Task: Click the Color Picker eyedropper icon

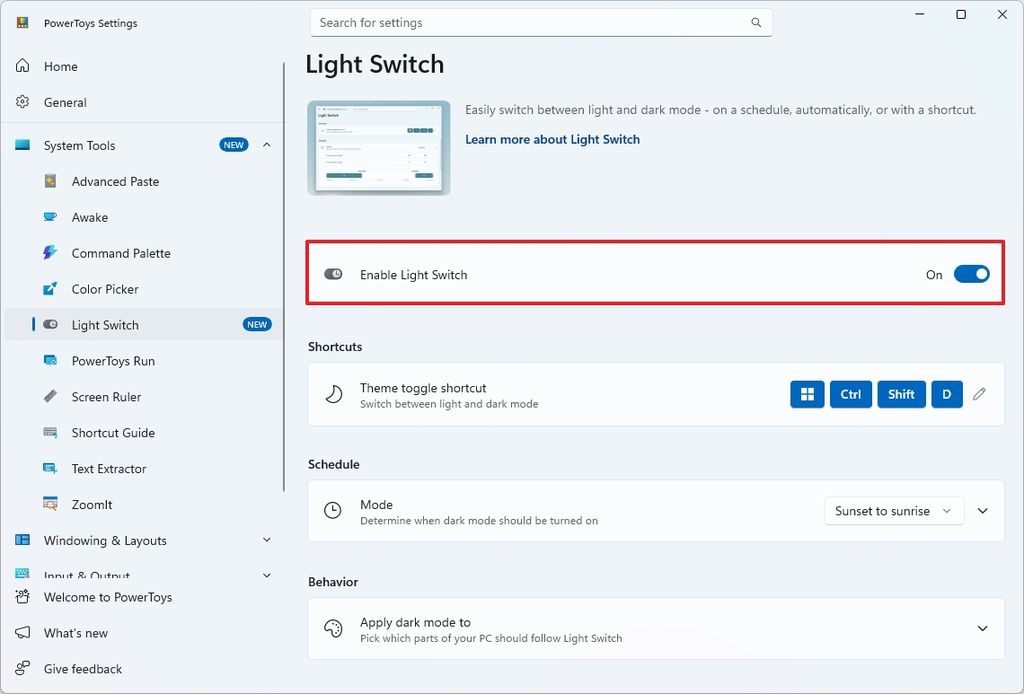Action: (50, 289)
